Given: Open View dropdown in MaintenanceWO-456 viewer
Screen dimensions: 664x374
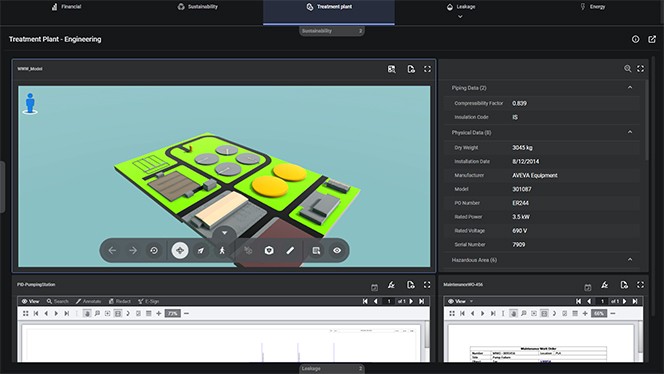Looking at the screenshot, I should pos(460,301).
